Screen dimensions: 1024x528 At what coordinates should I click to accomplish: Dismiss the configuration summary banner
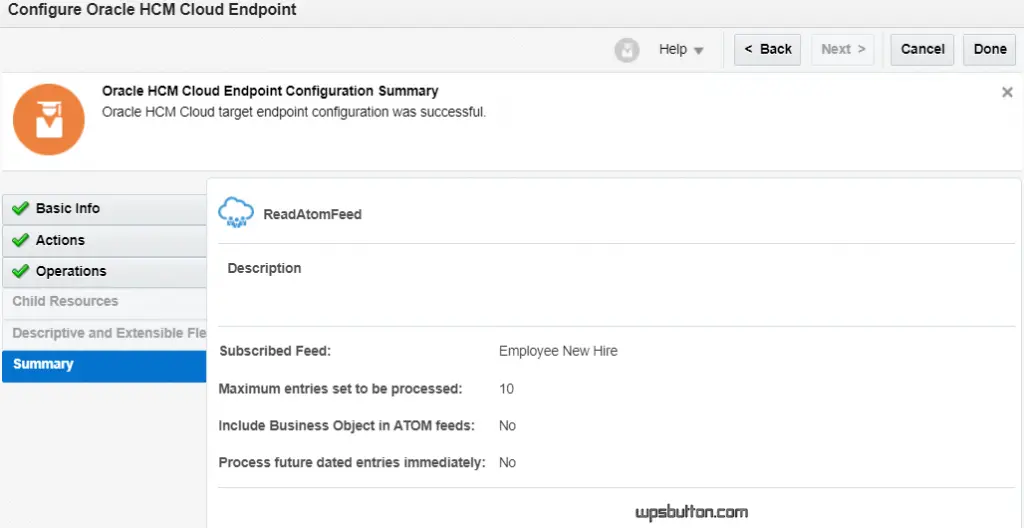[x=1007, y=92]
